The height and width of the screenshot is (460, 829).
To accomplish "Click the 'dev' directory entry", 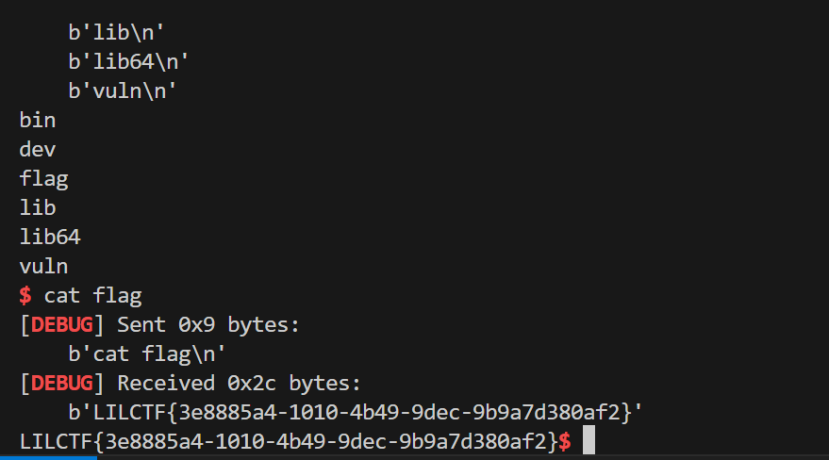I will 38,150.
